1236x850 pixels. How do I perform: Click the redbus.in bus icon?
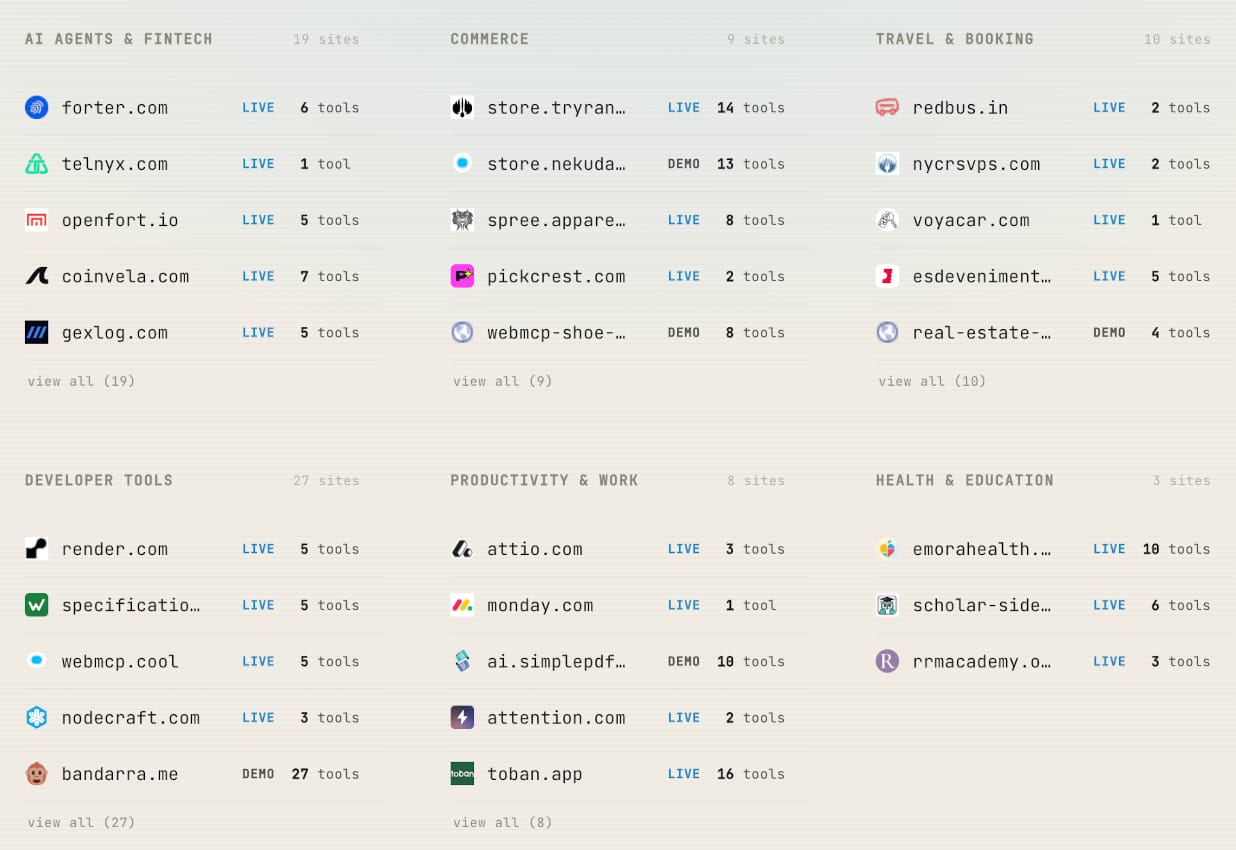pyautogui.click(x=887, y=107)
